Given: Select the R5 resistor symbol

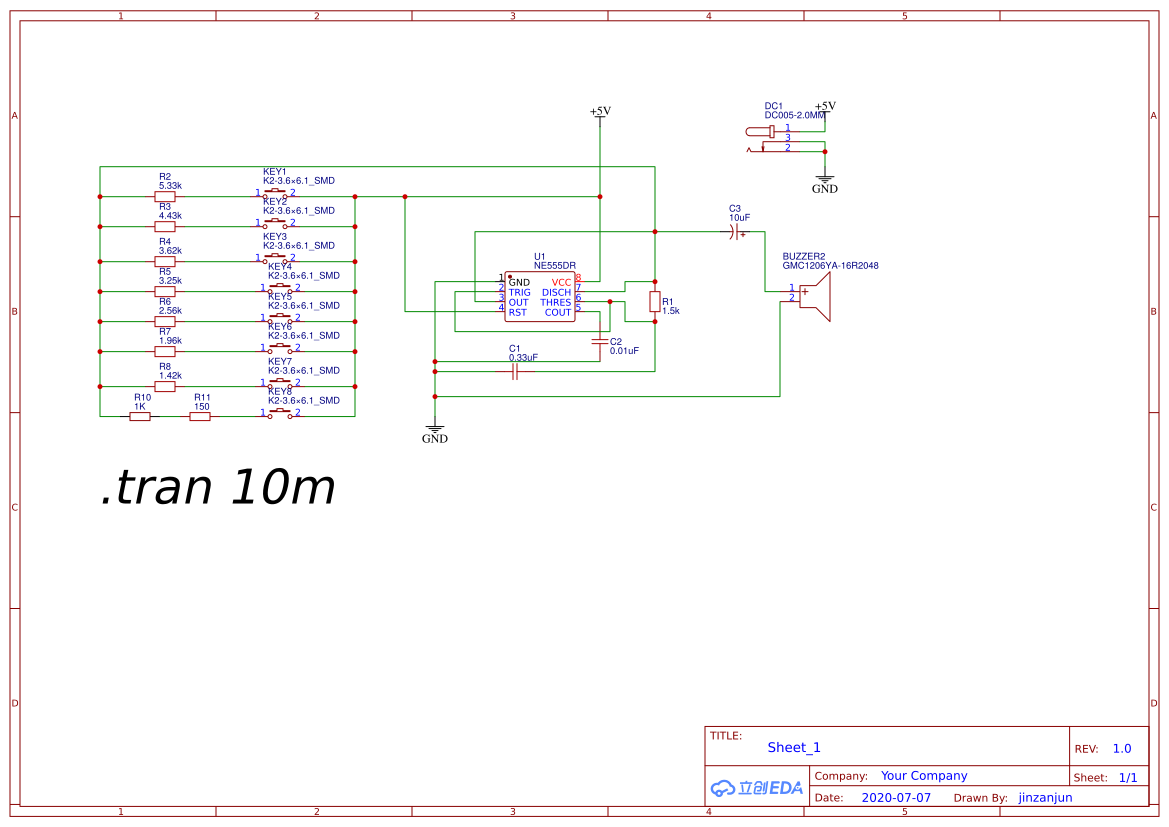Looking at the screenshot, I should coord(165,292).
